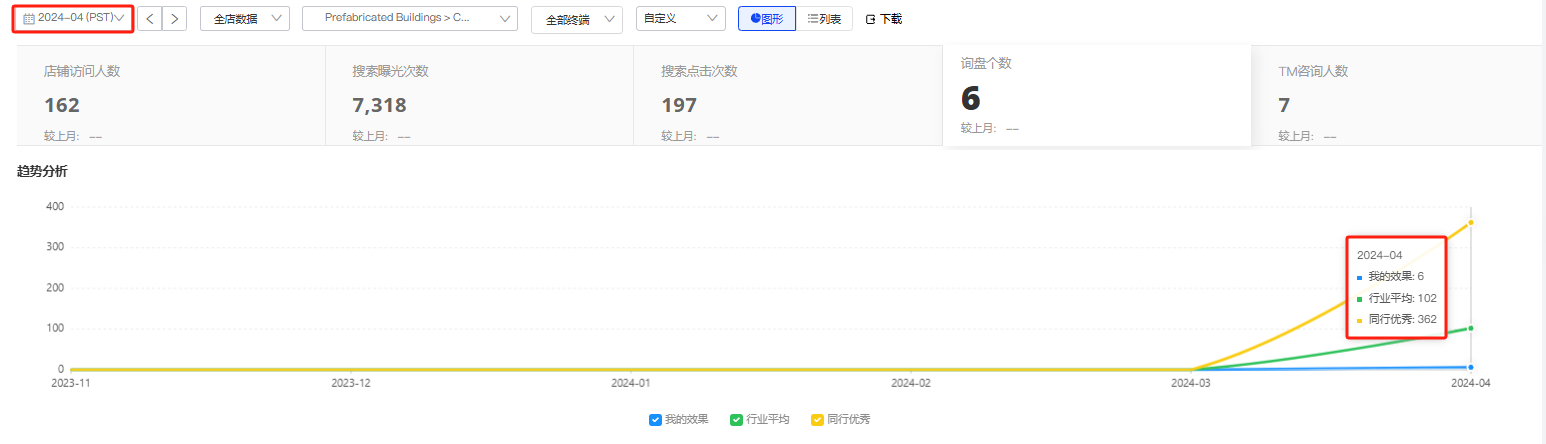Click the yellow data point at 2024-04
The height and width of the screenshot is (444, 1546).
[x=1470, y=222]
